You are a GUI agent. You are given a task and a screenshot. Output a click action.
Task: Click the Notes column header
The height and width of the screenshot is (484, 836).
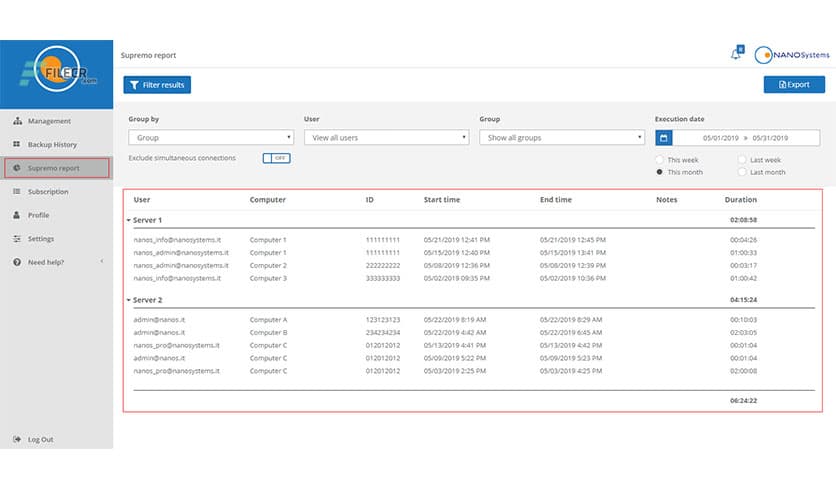tap(666, 199)
